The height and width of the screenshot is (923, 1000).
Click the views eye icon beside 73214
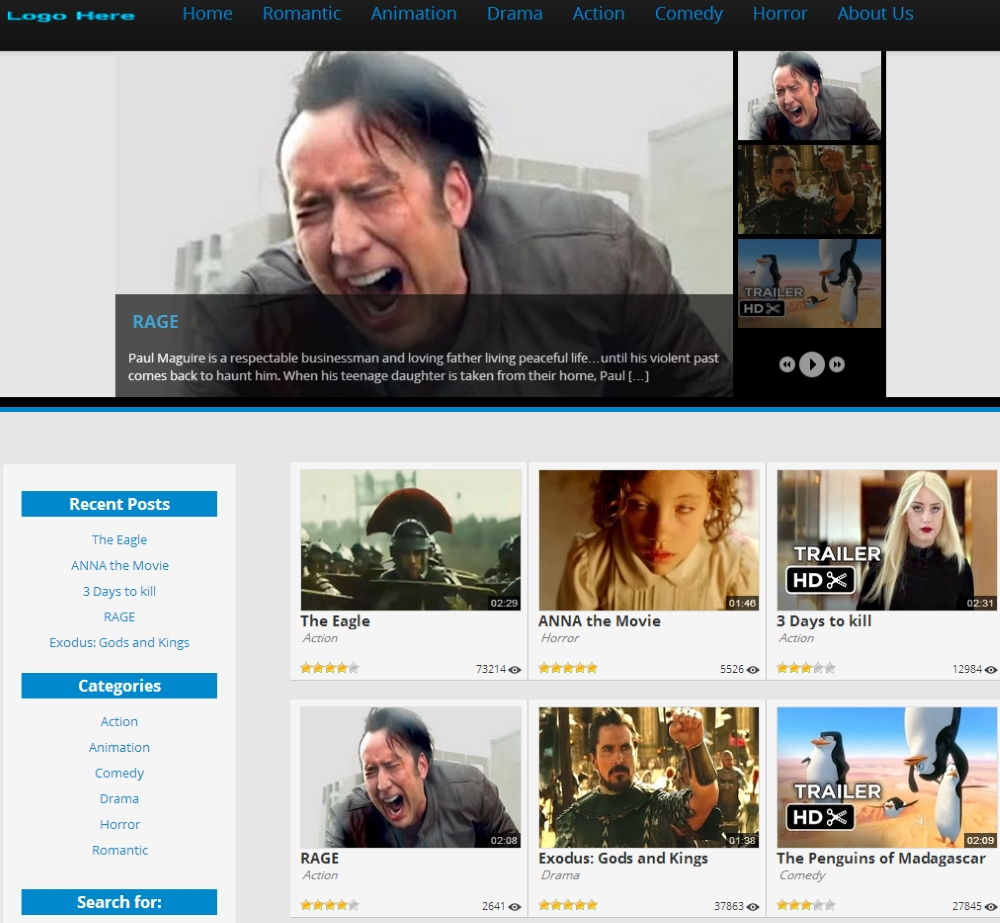515,670
